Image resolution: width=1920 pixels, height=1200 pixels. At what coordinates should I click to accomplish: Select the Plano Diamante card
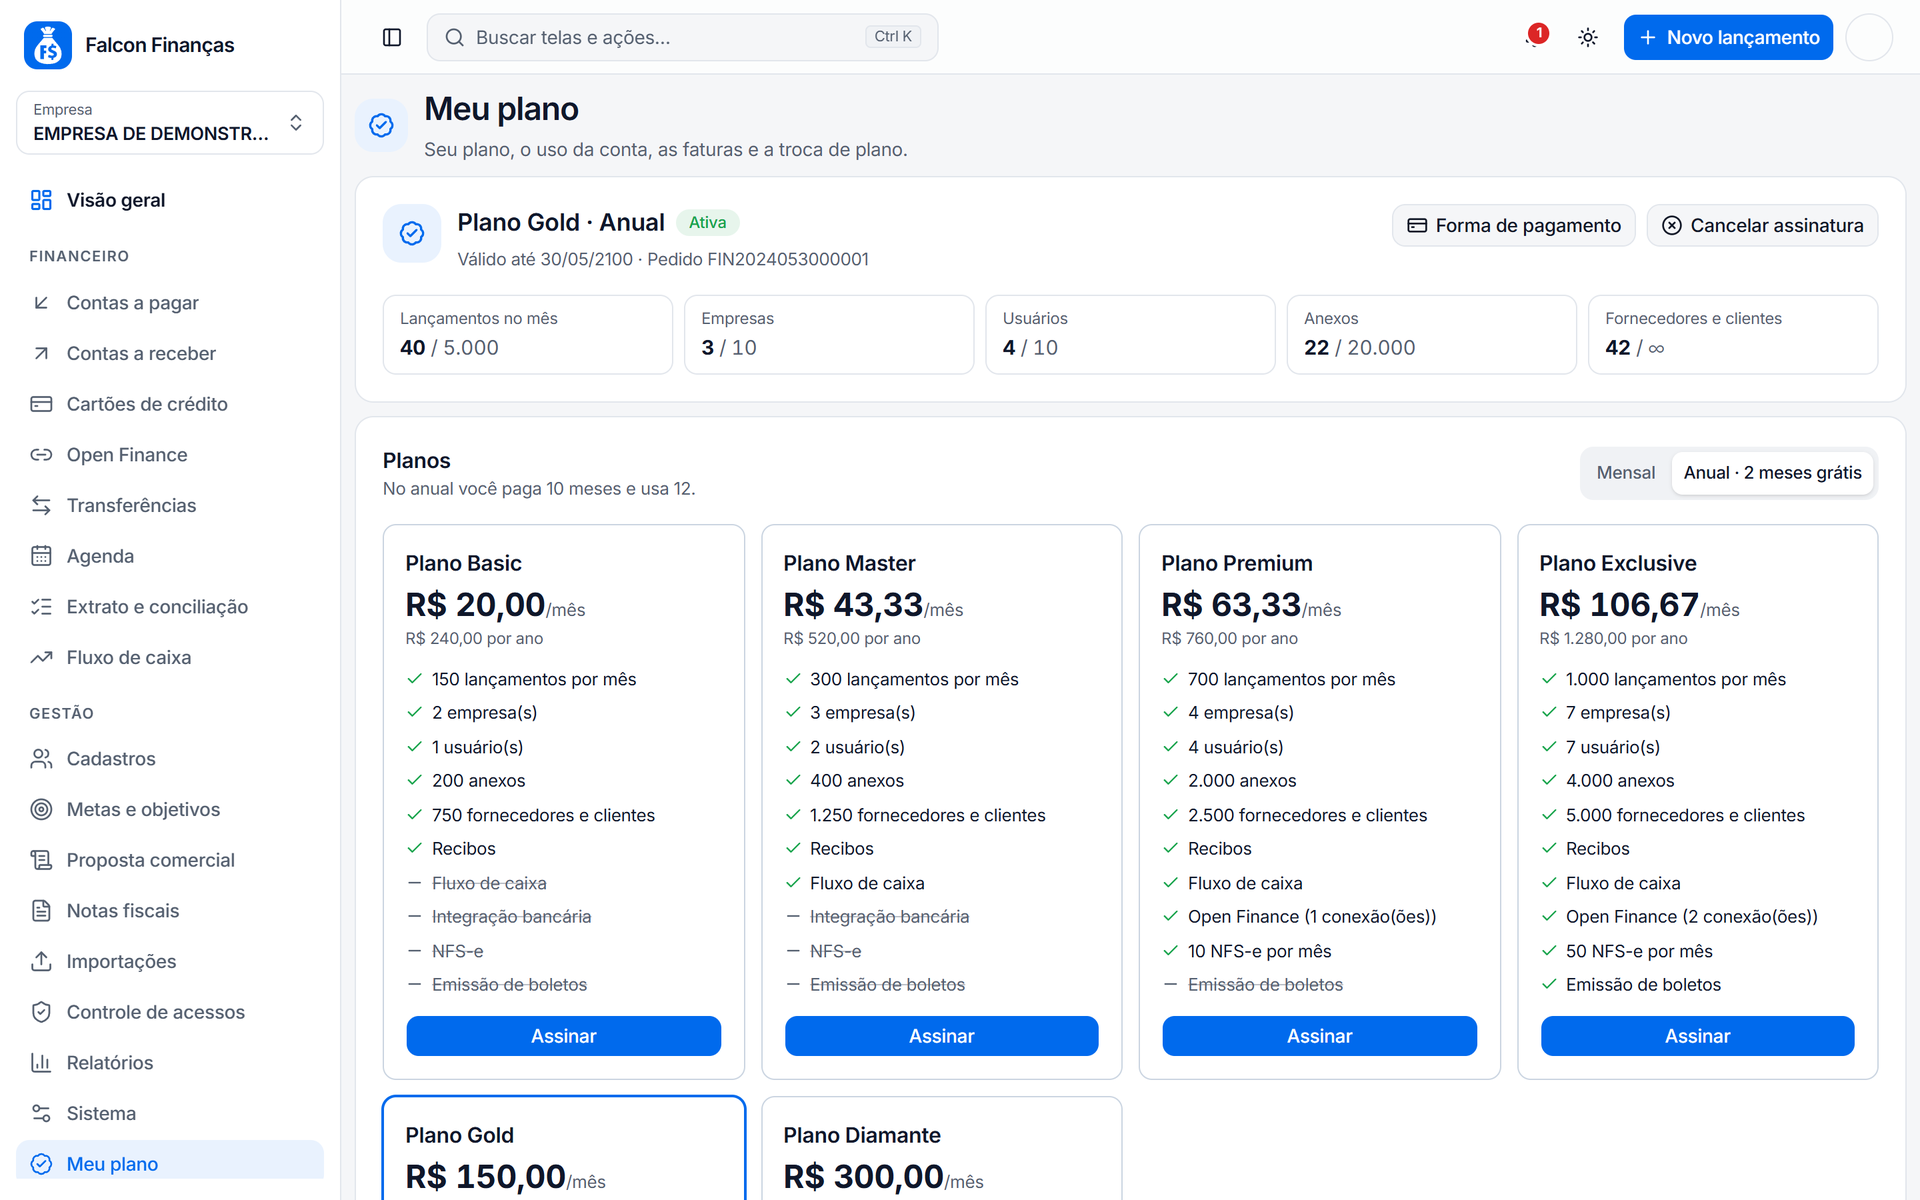[x=941, y=1148]
